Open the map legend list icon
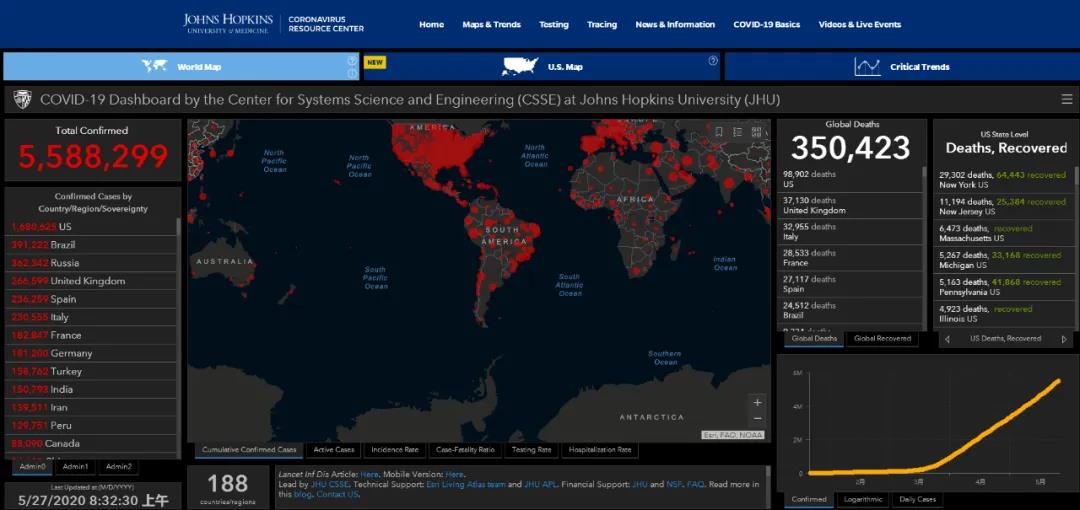Viewport: 1080px width, 510px height. (x=738, y=131)
